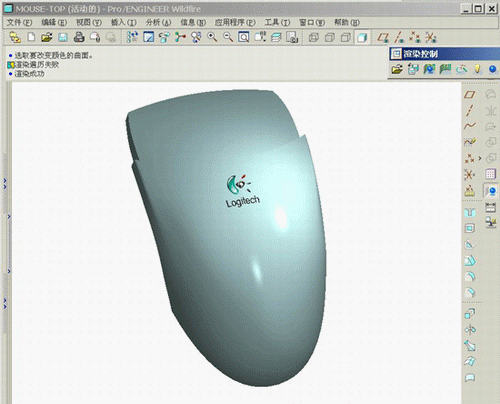500x404 pixels.
Task: Click the Logitech logo on the mouse model
Action: pos(242,191)
